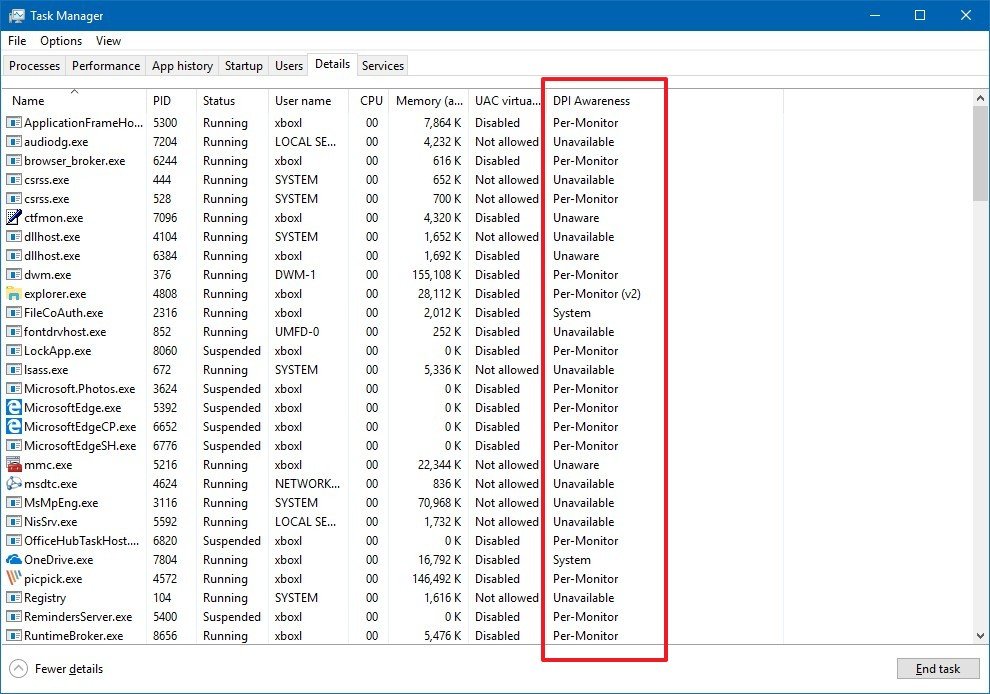Click the MicrosoftEdge.exe browser icon
The height and width of the screenshot is (694, 990).
click(x=13, y=407)
